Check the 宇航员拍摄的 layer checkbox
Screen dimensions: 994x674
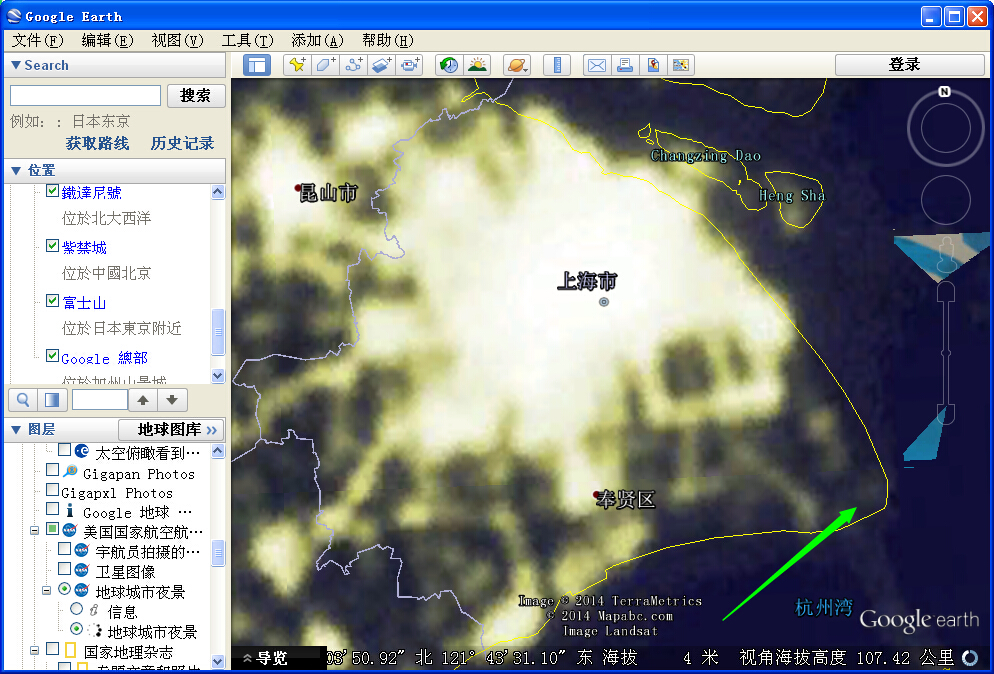(x=64, y=548)
